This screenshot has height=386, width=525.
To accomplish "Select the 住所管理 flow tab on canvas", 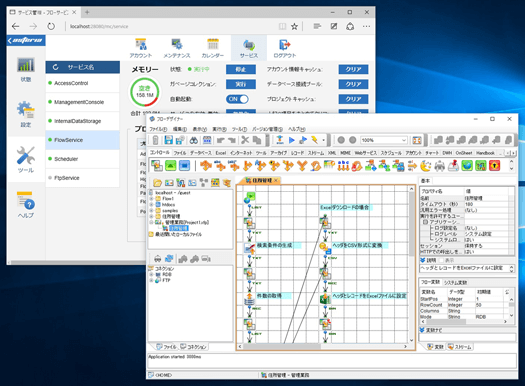I will 261,180.
